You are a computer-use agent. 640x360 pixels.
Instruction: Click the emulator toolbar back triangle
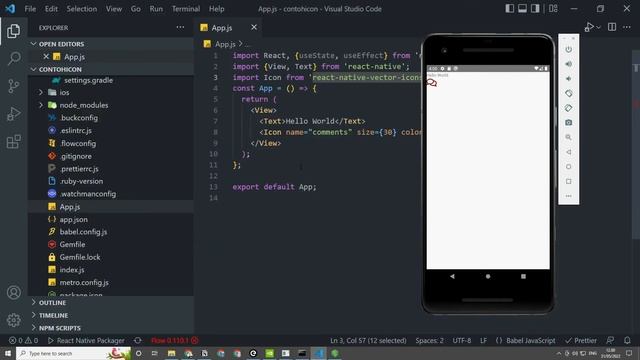click(x=569, y=152)
